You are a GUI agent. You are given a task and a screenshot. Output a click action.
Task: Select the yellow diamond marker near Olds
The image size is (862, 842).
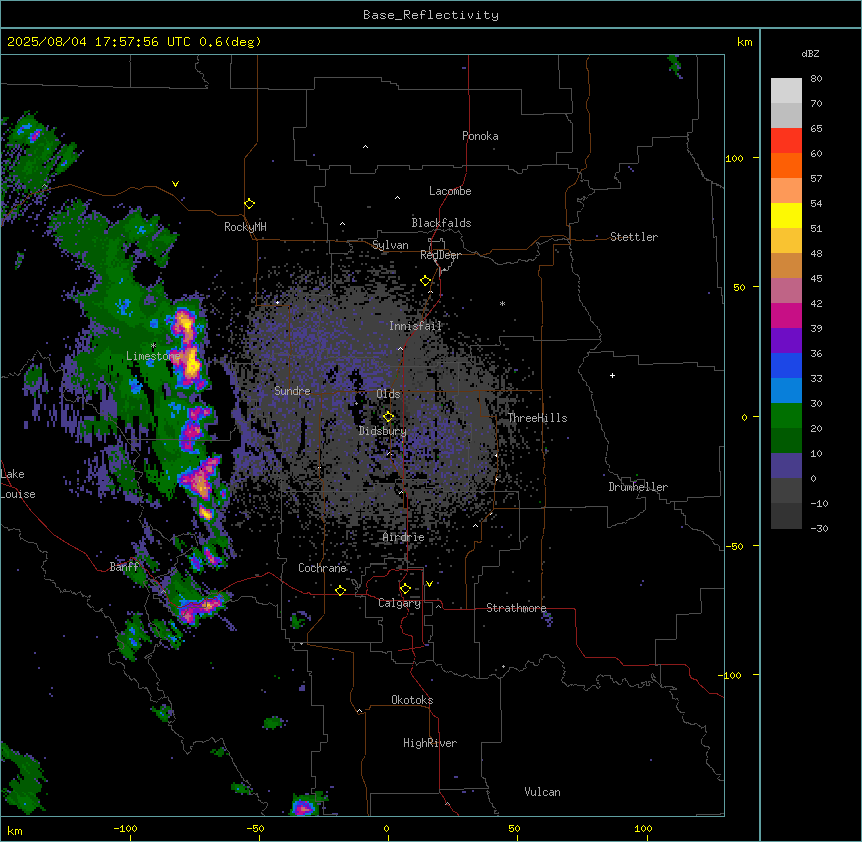pyautogui.click(x=389, y=417)
